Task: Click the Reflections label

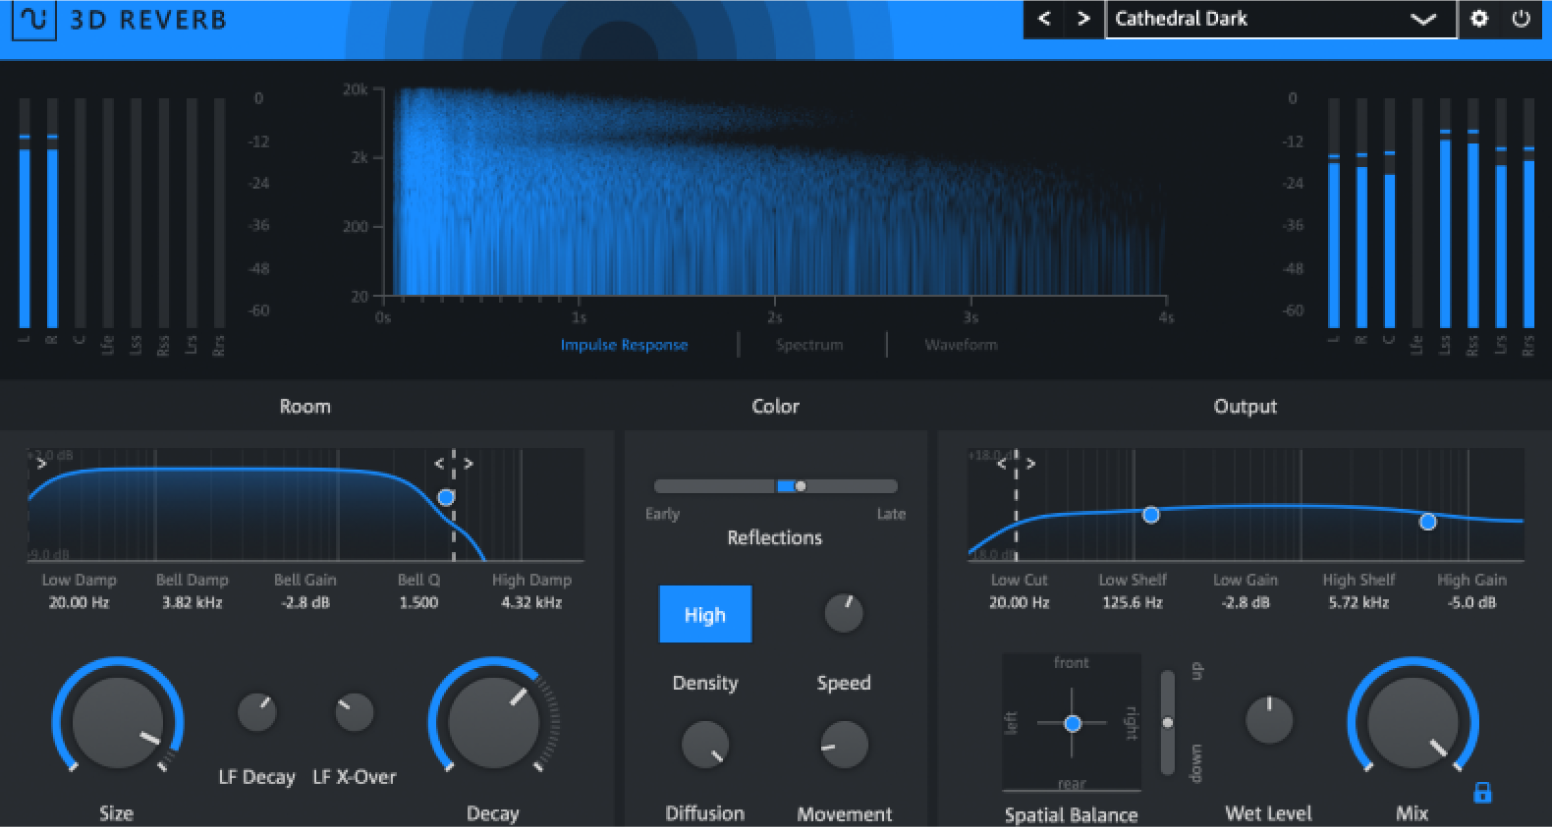Action: tap(775, 538)
